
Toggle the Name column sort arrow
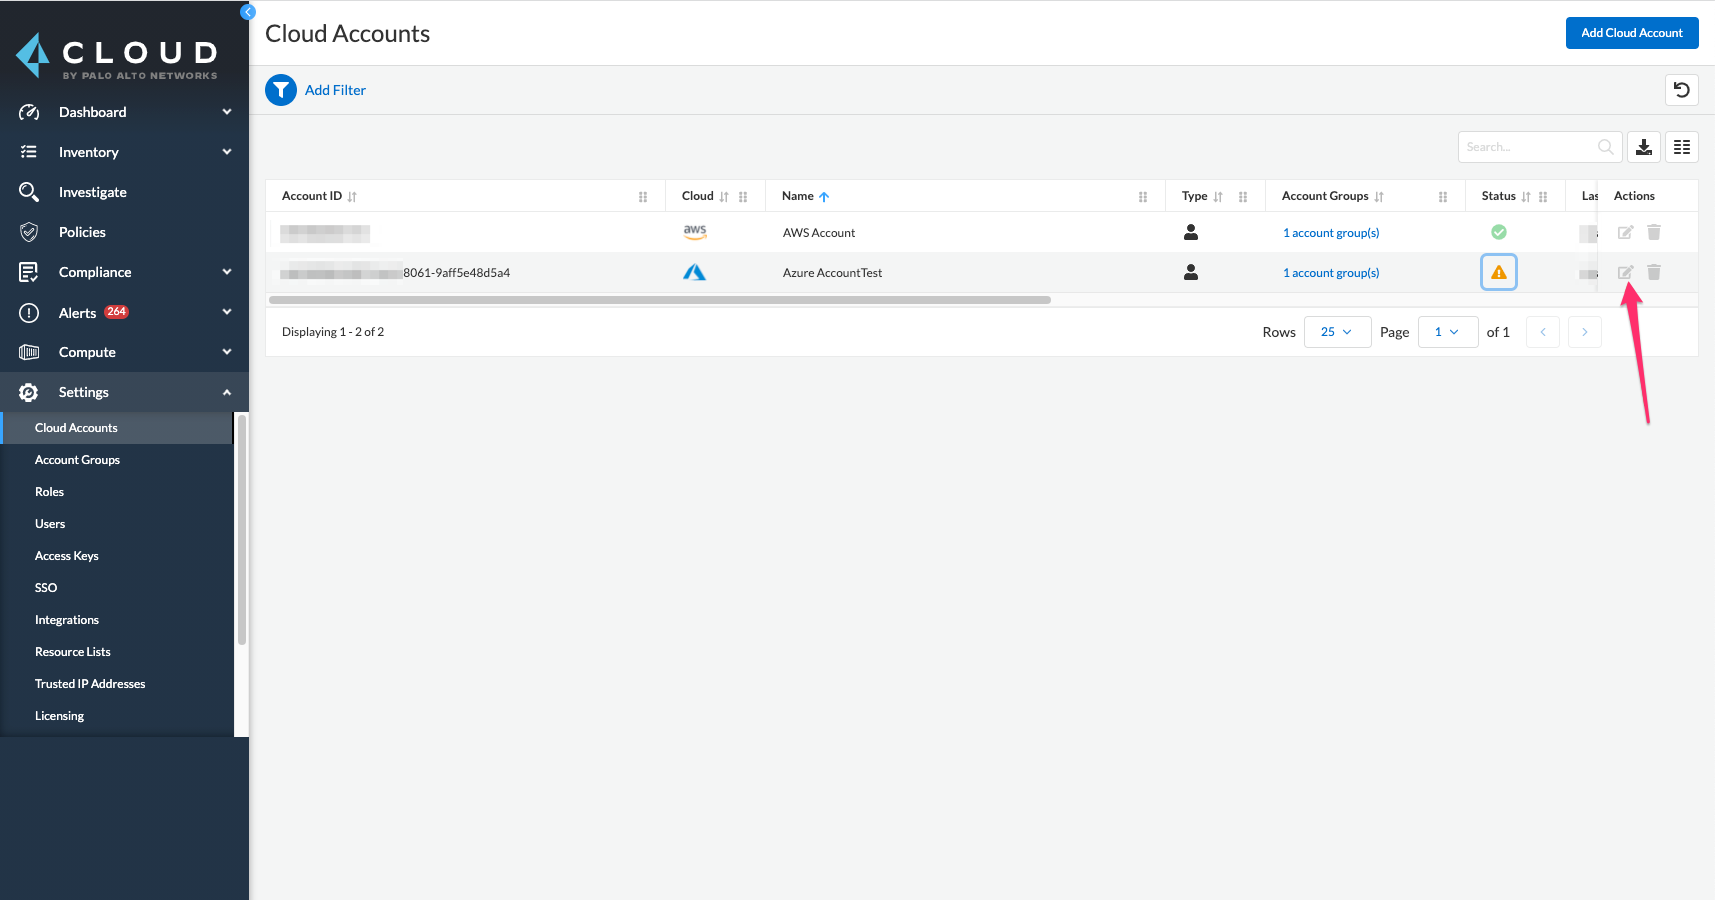(824, 197)
